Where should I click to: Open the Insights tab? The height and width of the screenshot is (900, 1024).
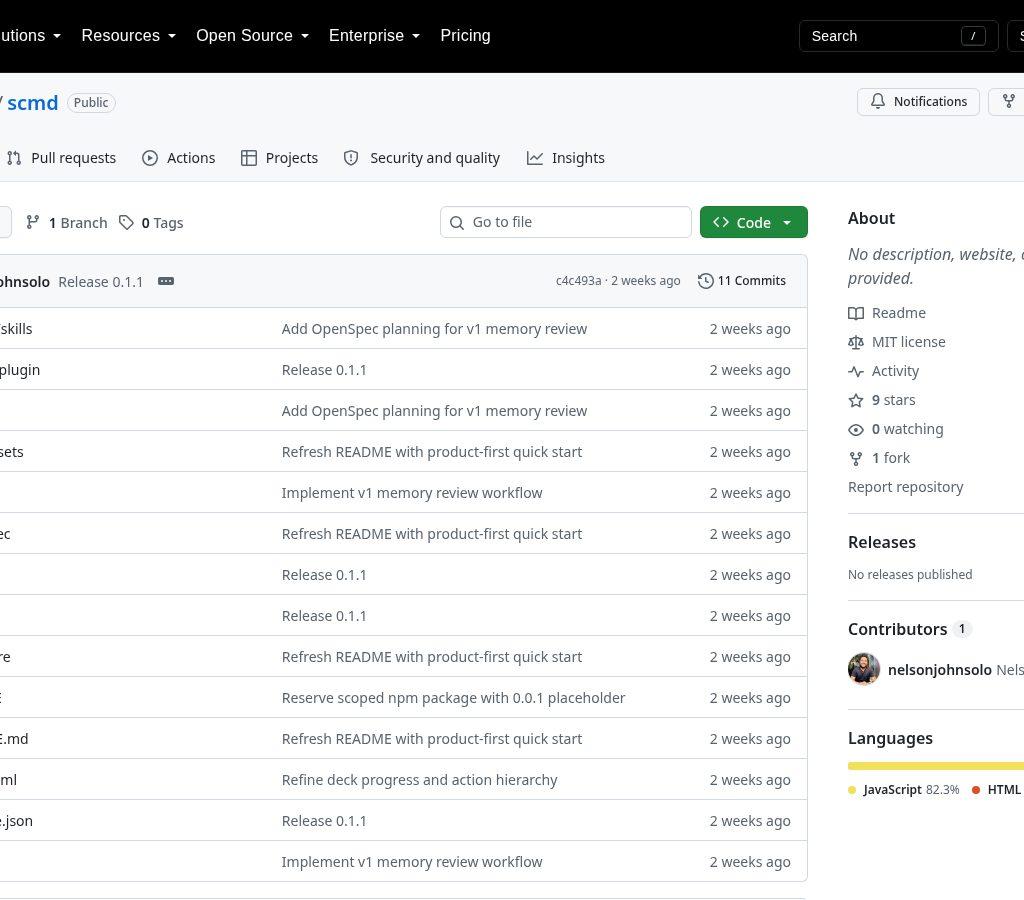click(566, 158)
